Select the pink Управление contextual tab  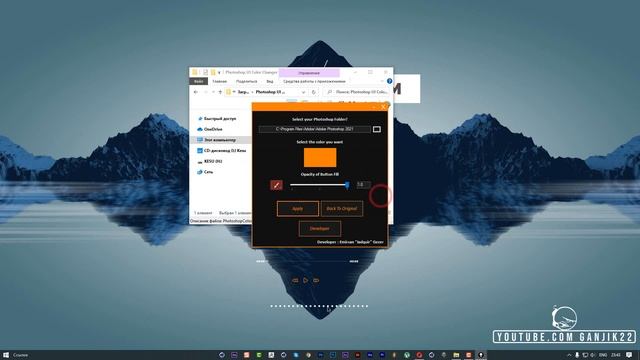pyautogui.click(x=309, y=73)
